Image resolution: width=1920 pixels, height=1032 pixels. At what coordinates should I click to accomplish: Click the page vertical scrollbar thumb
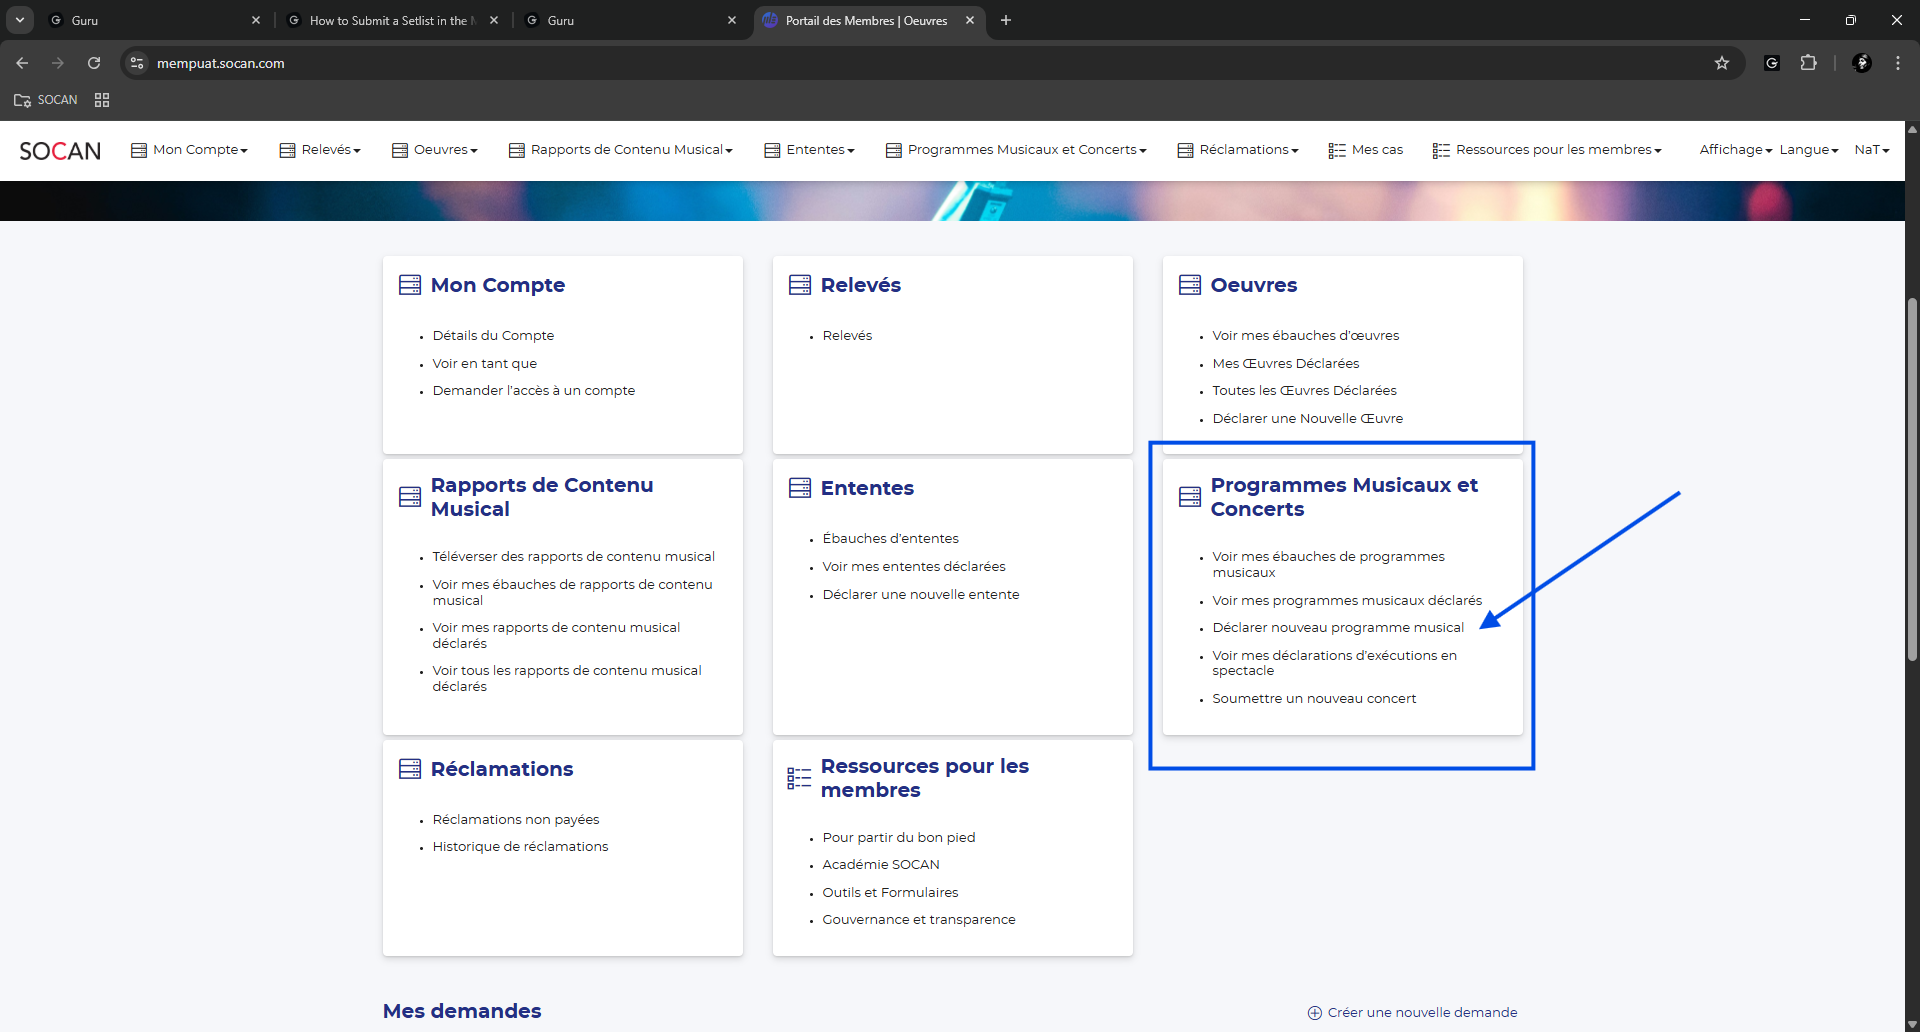1912,480
